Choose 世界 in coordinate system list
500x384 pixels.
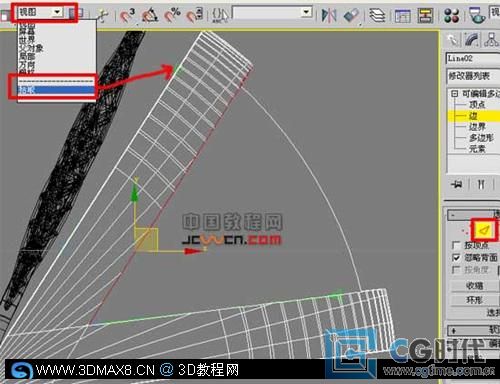click(27, 40)
